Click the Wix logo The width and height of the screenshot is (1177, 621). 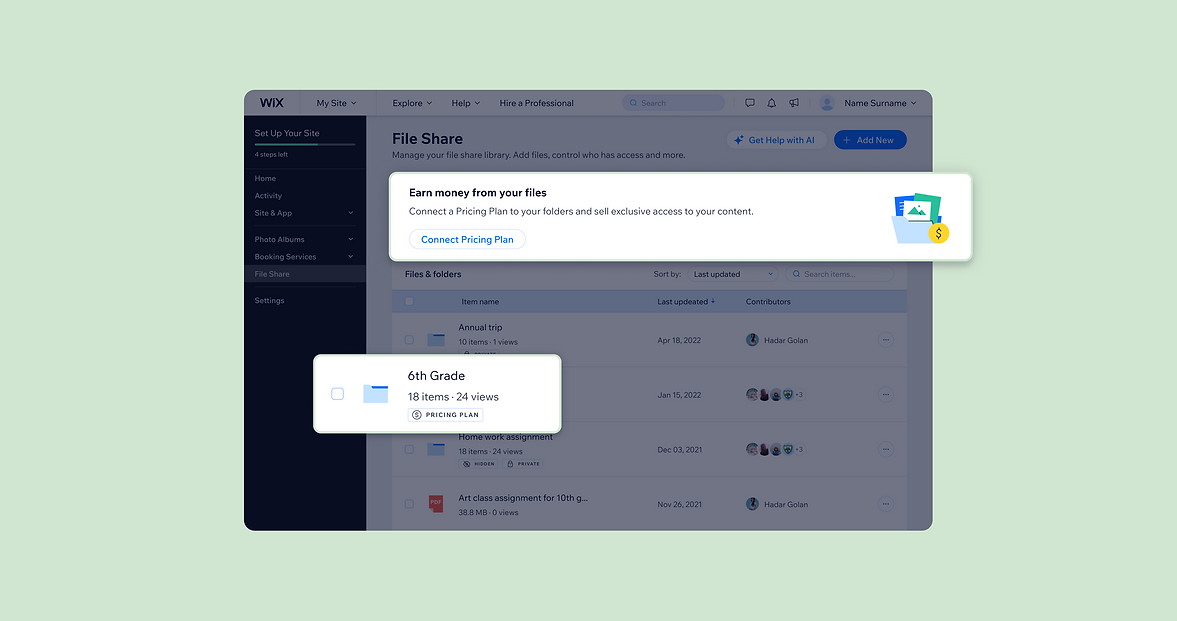pos(272,103)
